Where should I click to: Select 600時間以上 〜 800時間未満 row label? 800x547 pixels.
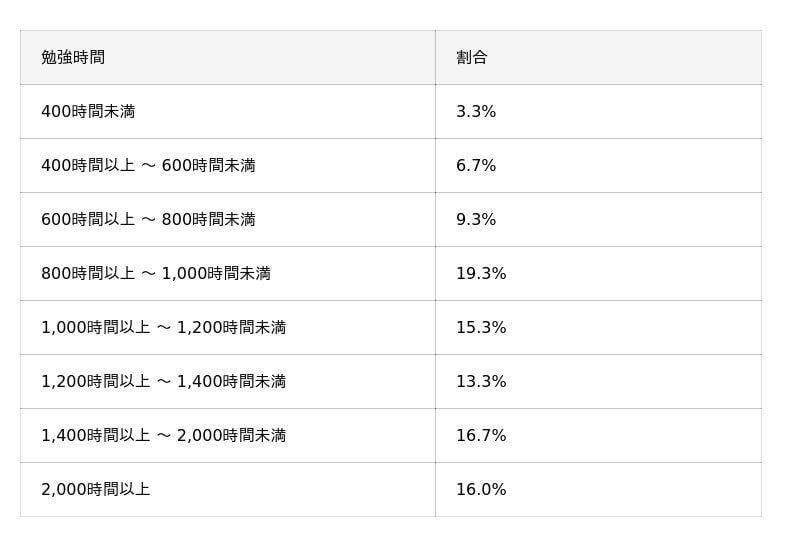point(148,220)
